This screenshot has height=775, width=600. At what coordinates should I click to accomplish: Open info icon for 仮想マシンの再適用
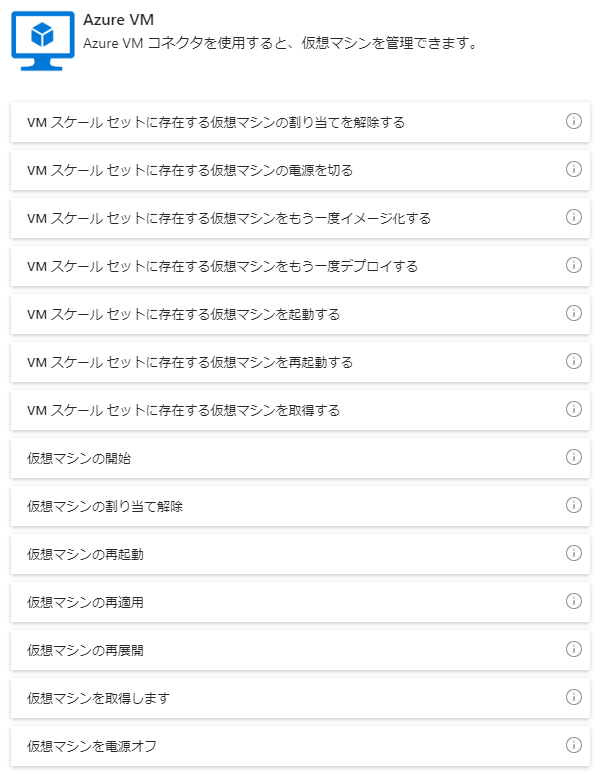573,601
